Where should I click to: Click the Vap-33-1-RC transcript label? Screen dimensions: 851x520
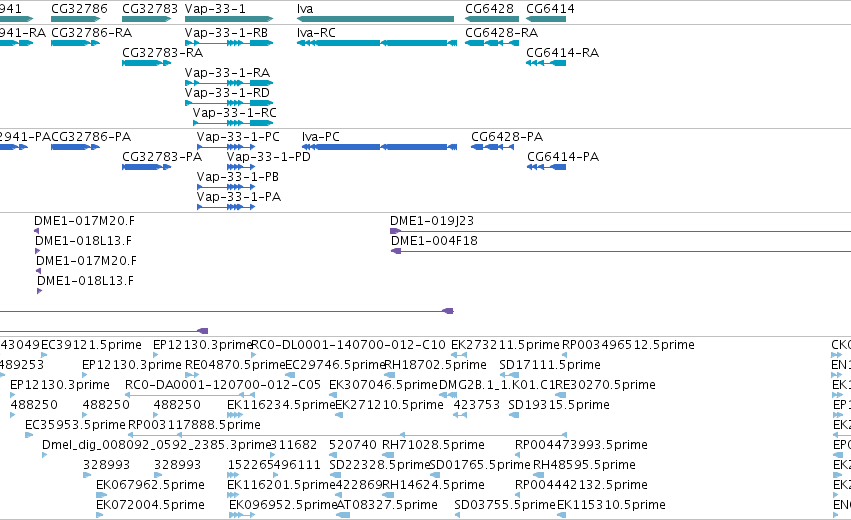point(234,113)
